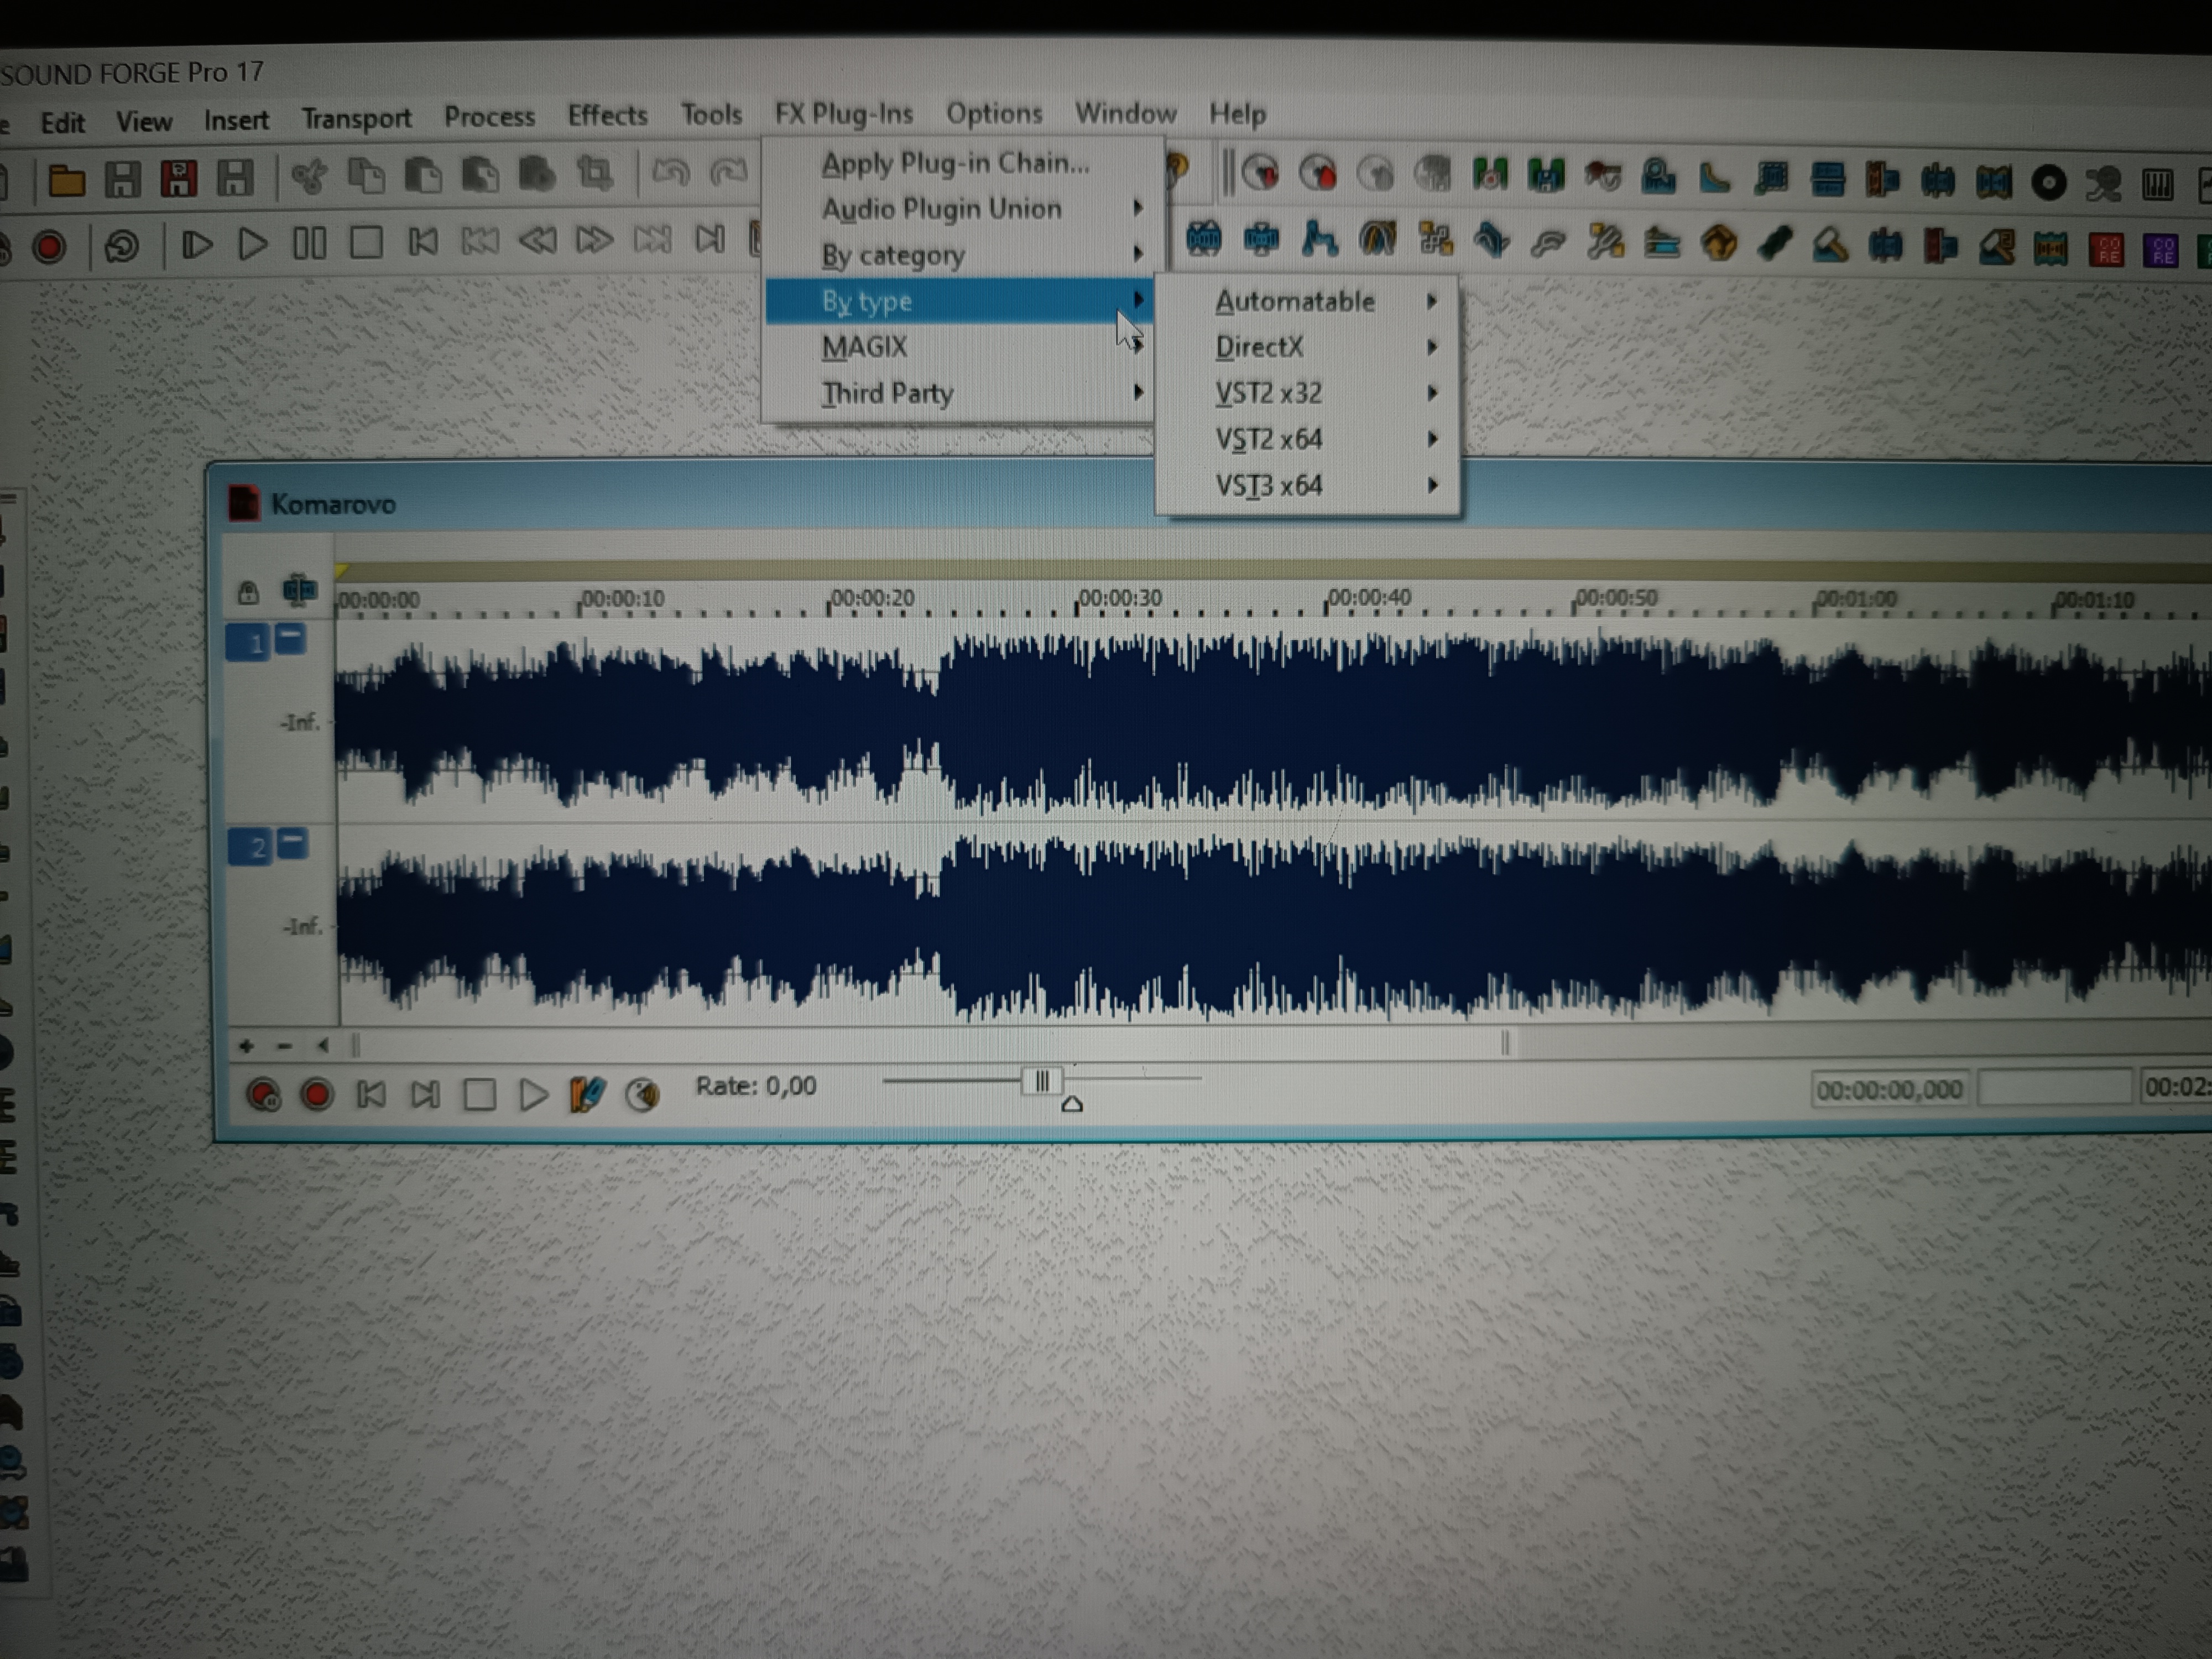Open the Window menu

[x=1125, y=113]
